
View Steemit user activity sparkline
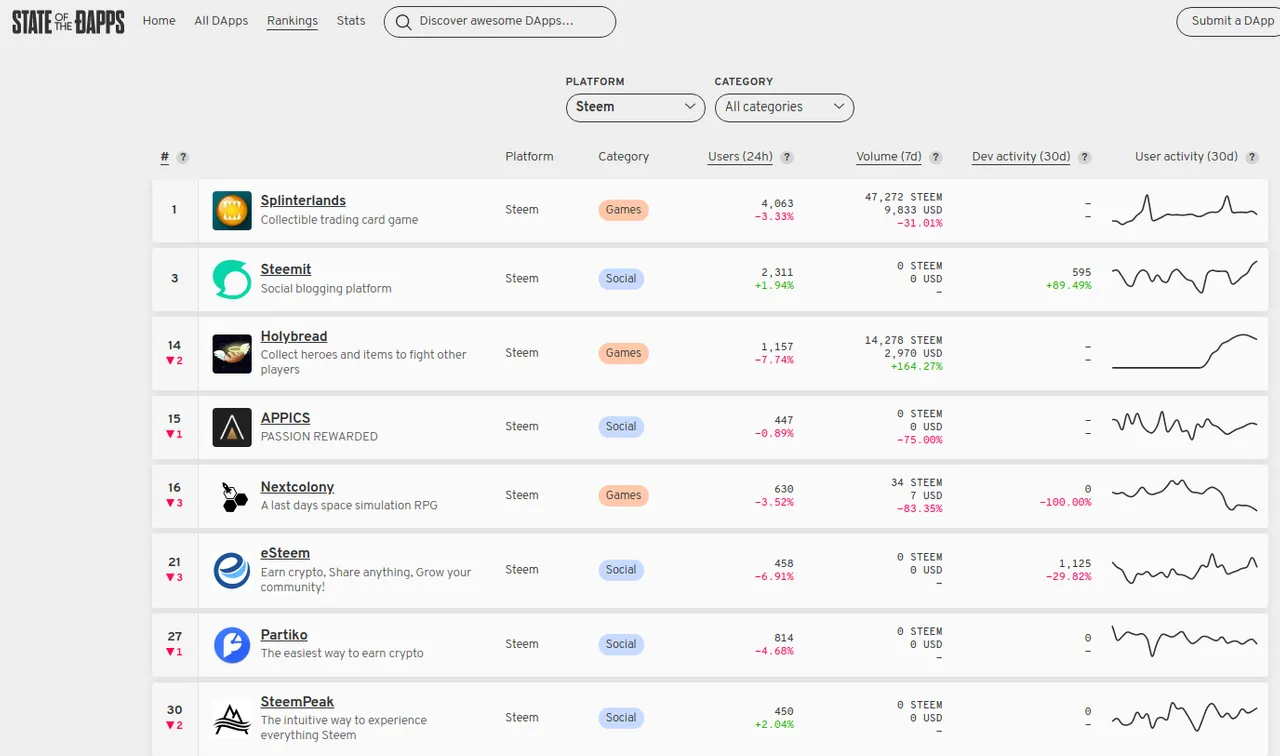[x=1185, y=277]
